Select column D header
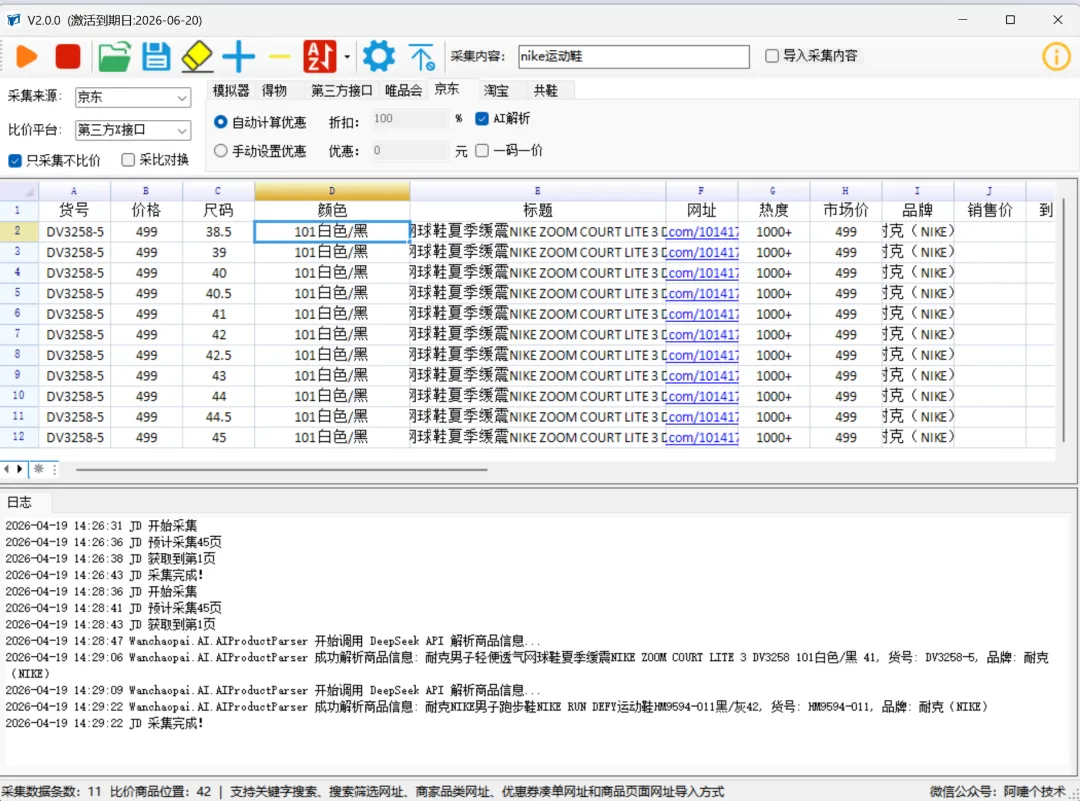 [x=332, y=191]
